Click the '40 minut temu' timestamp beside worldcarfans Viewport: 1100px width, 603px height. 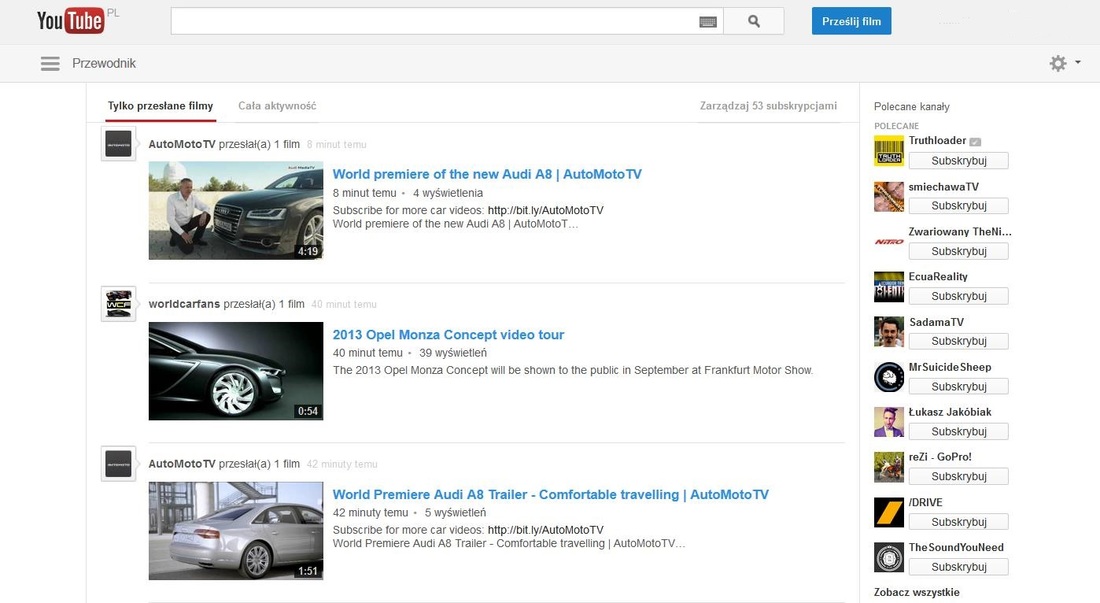pyautogui.click(x=344, y=304)
